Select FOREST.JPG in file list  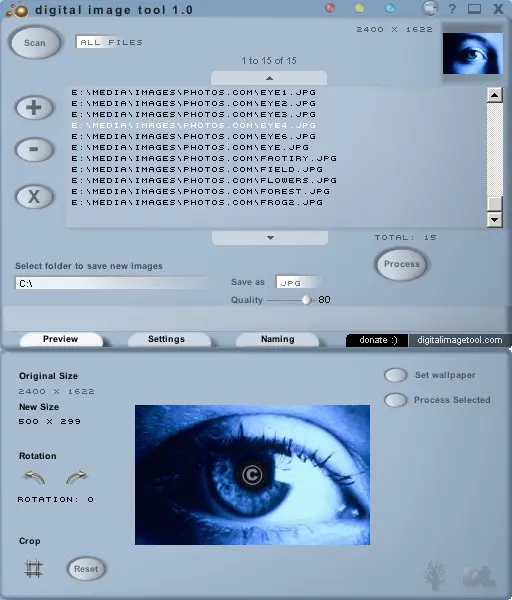pos(201,191)
